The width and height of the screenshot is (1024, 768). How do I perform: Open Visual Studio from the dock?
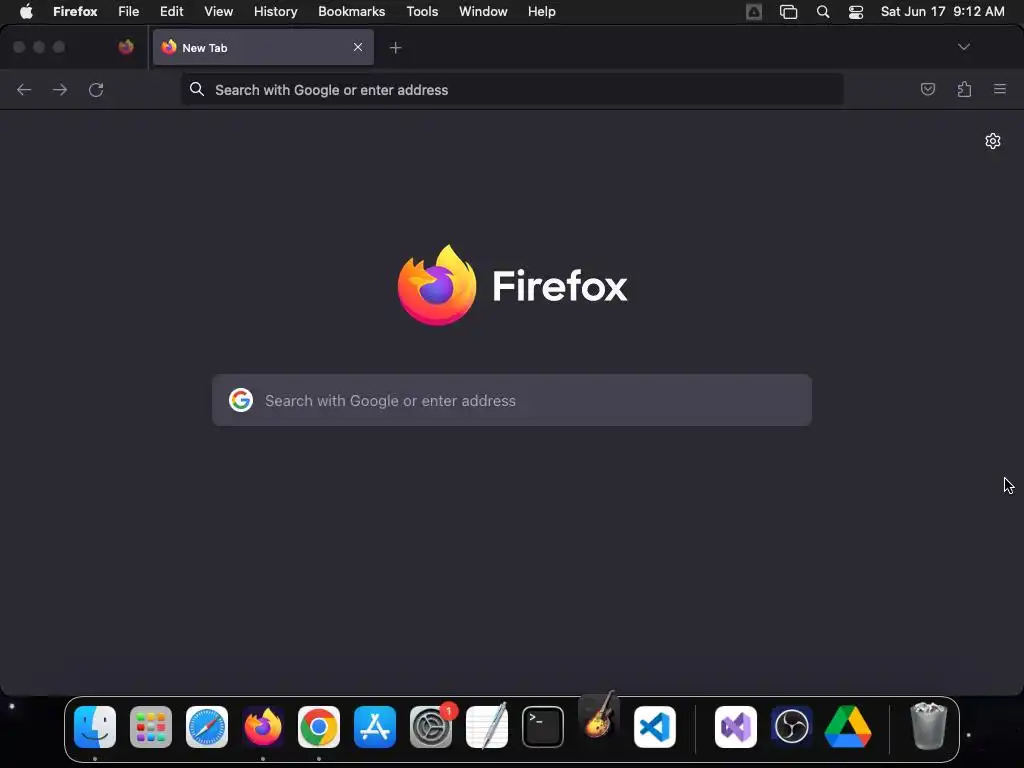pyautogui.click(x=736, y=727)
